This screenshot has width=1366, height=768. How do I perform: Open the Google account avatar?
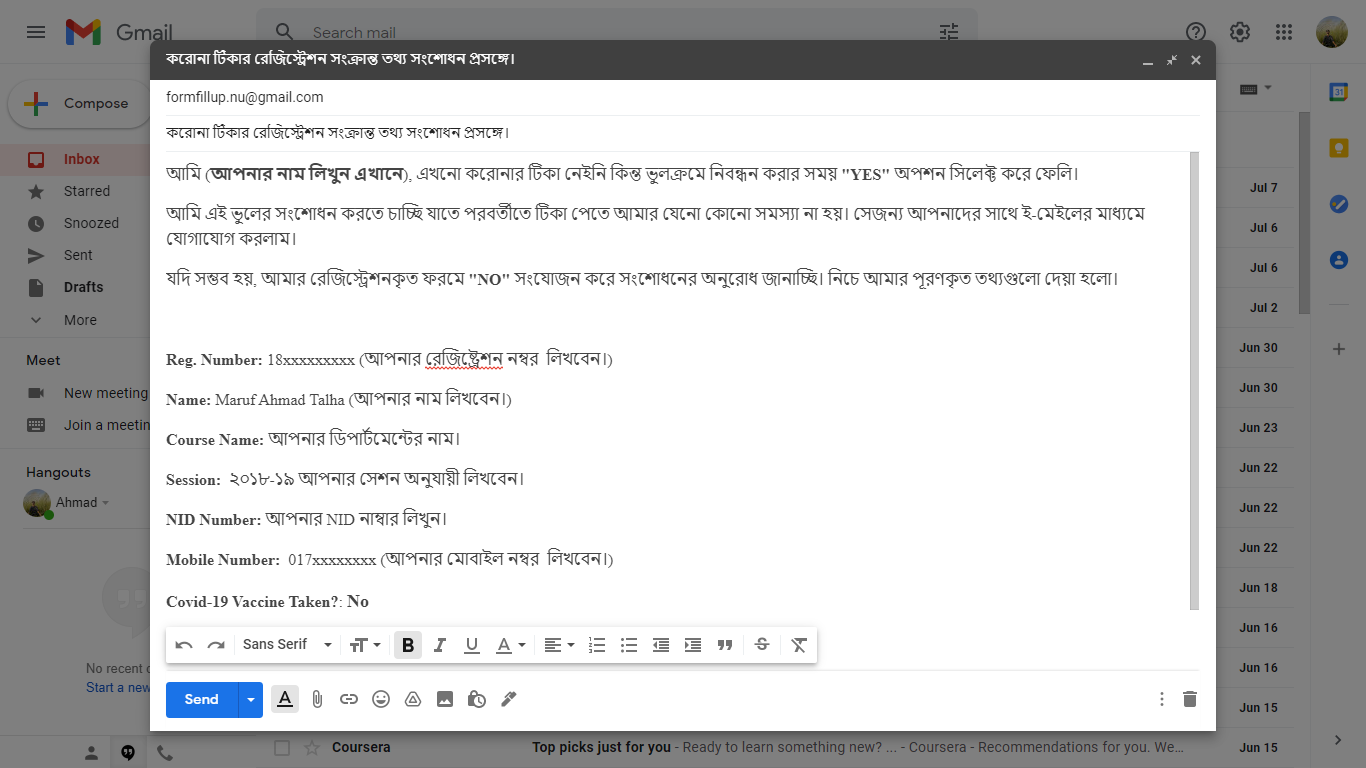(1332, 32)
